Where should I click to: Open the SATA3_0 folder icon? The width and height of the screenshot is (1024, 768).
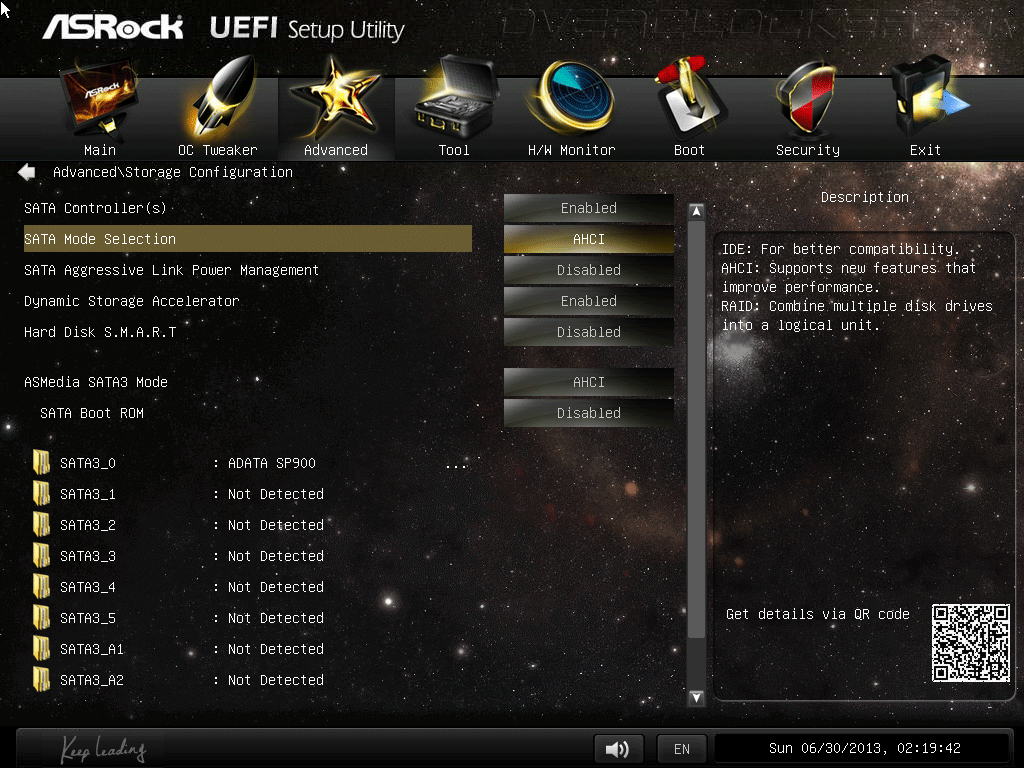click(41, 462)
